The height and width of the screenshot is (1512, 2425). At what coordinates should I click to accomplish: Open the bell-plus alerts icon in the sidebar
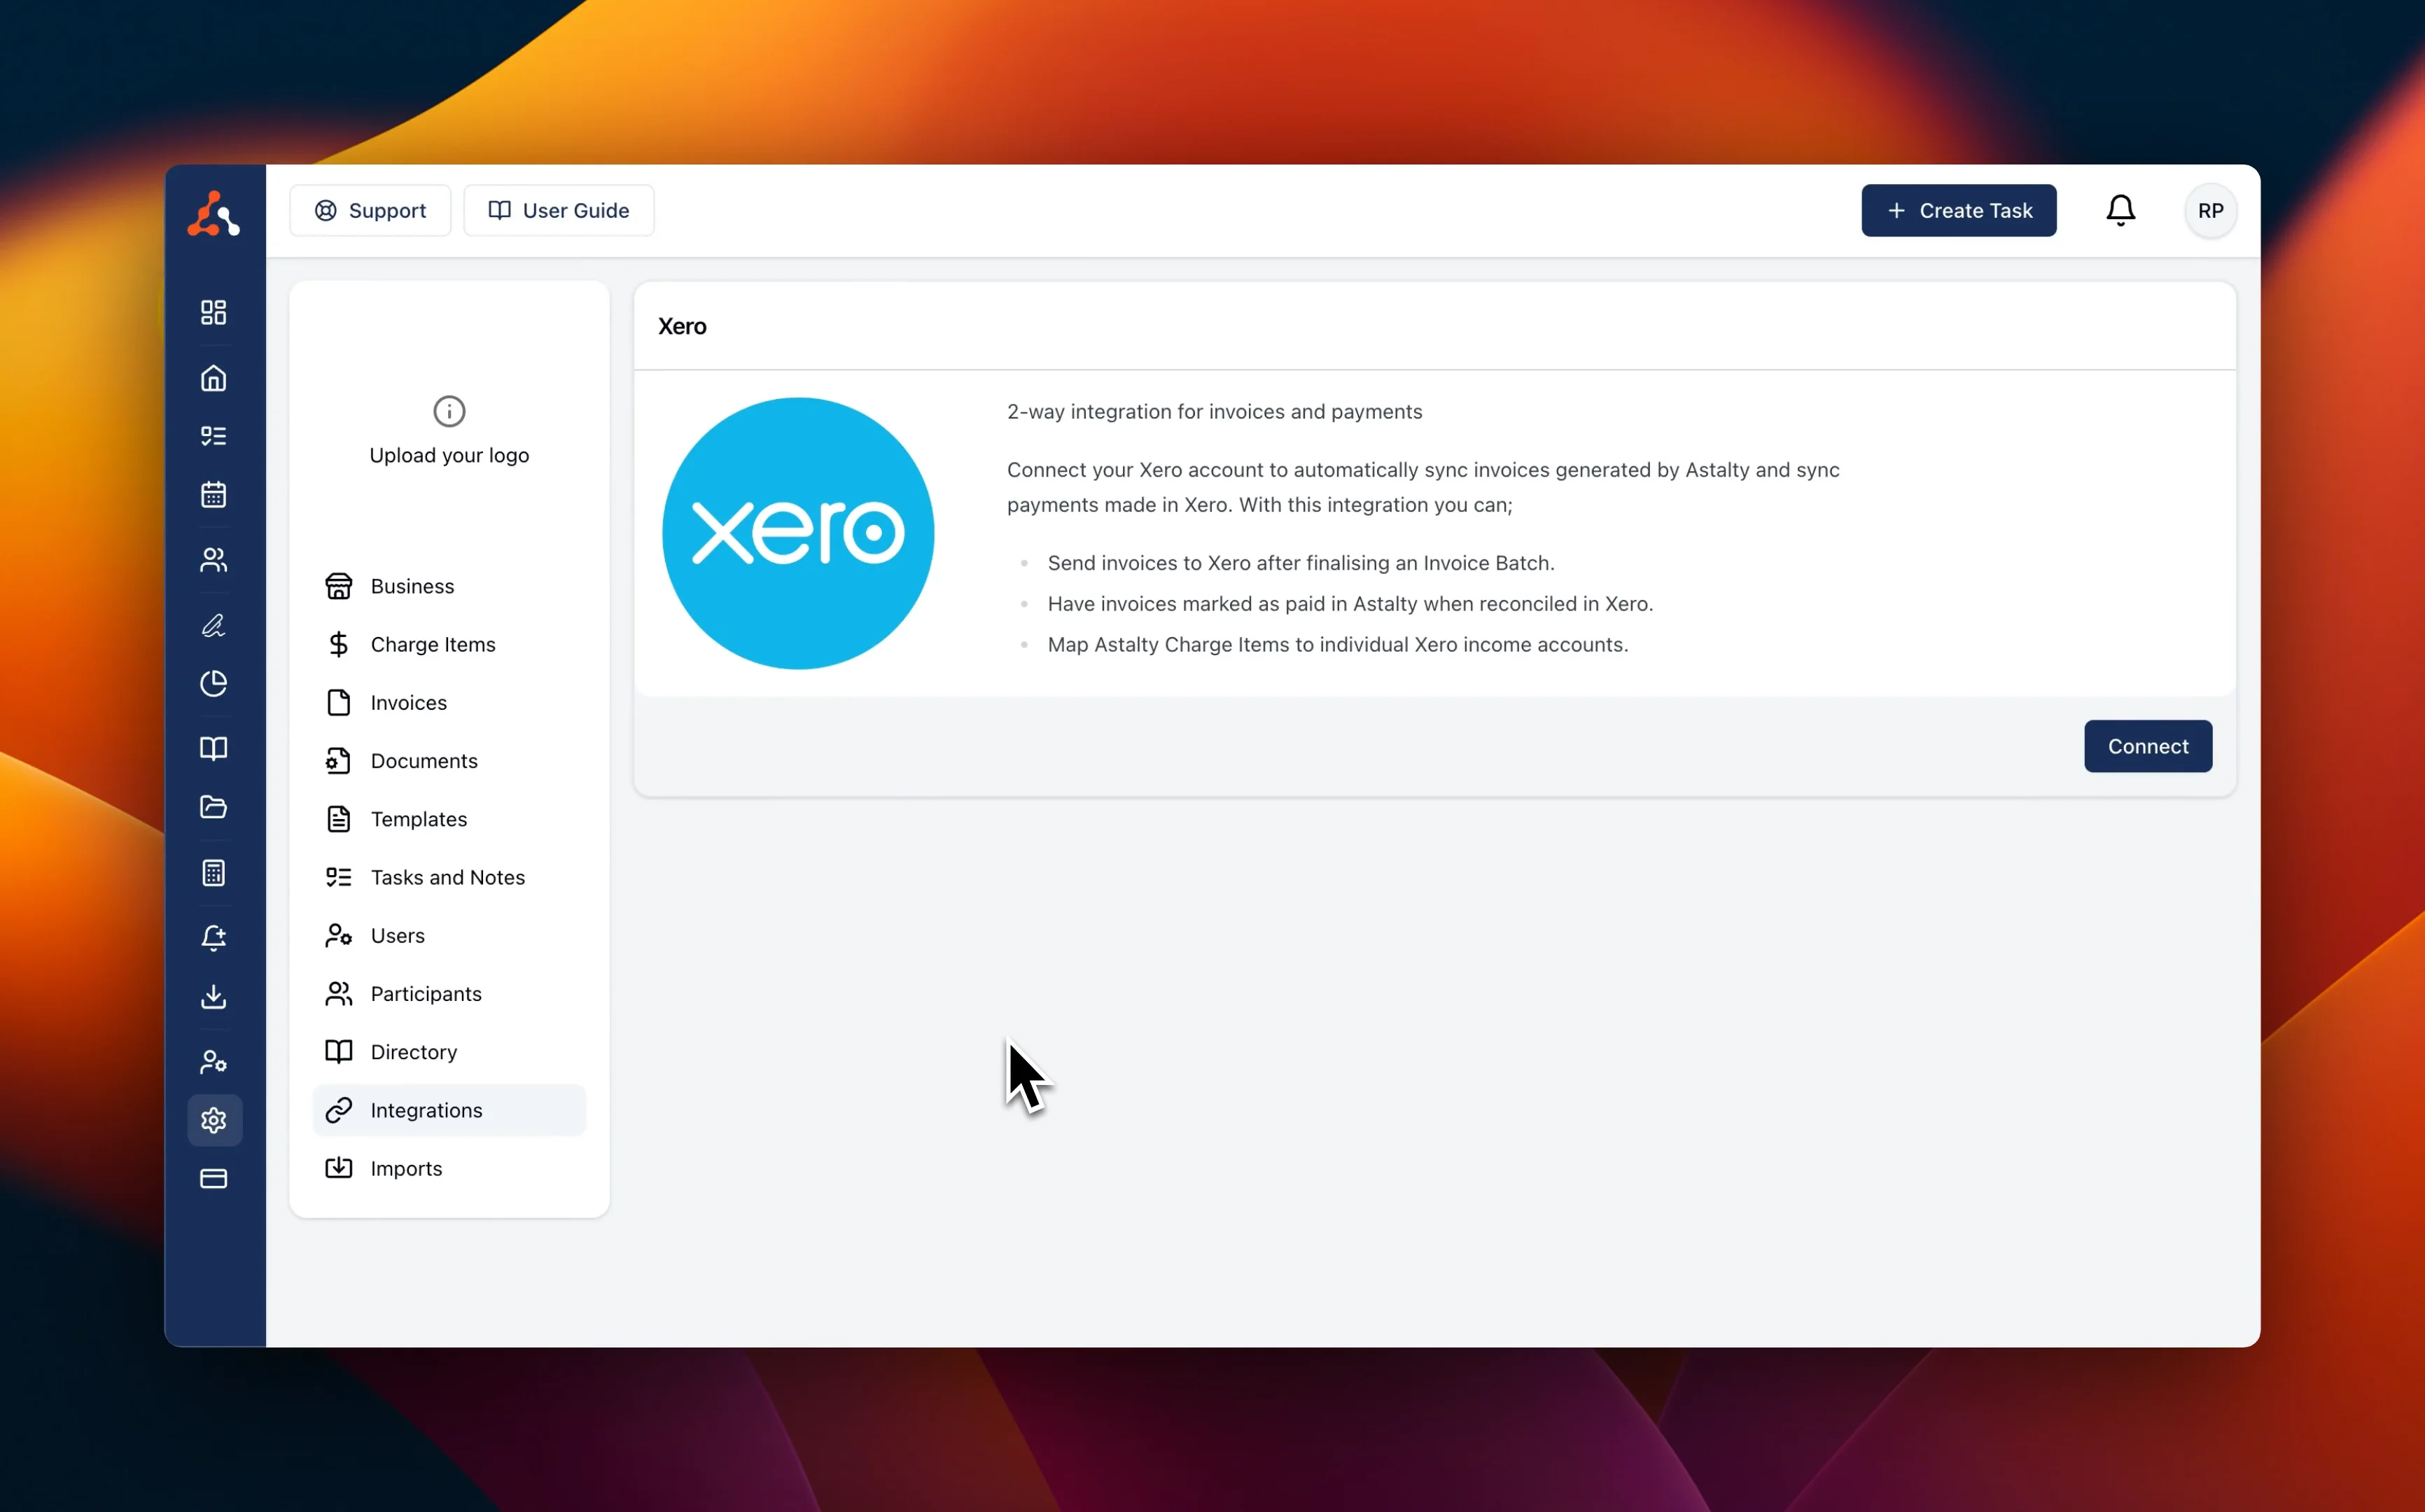point(213,938)
